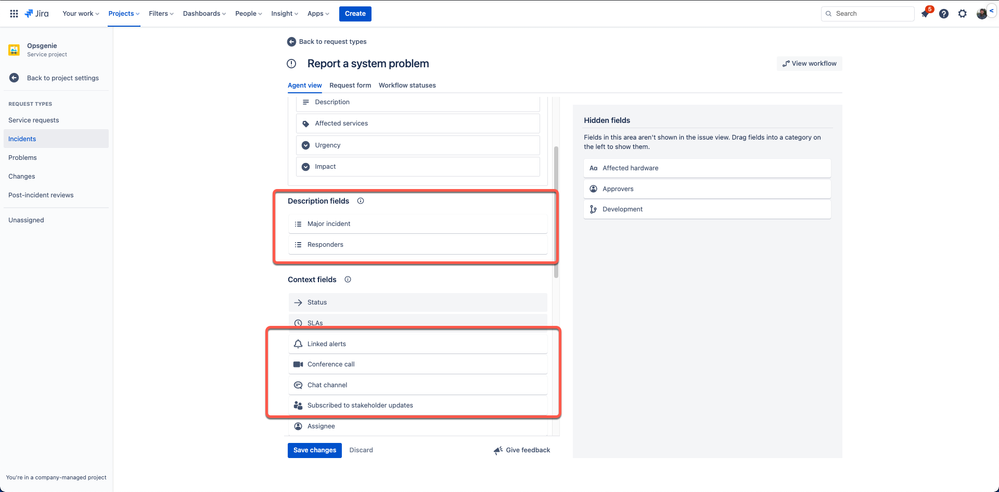
Task: Click the Approvers person icon in Hidden fields
Action: 593,189
